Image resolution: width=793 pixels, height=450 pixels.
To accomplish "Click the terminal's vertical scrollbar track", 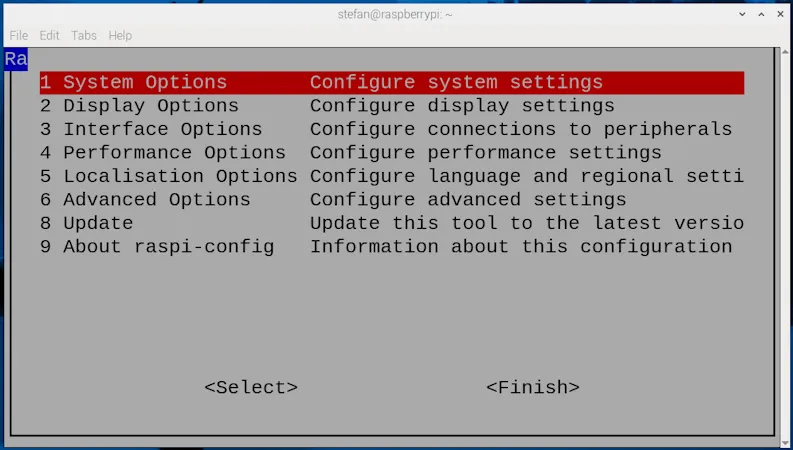I will (x=784, y=250).
